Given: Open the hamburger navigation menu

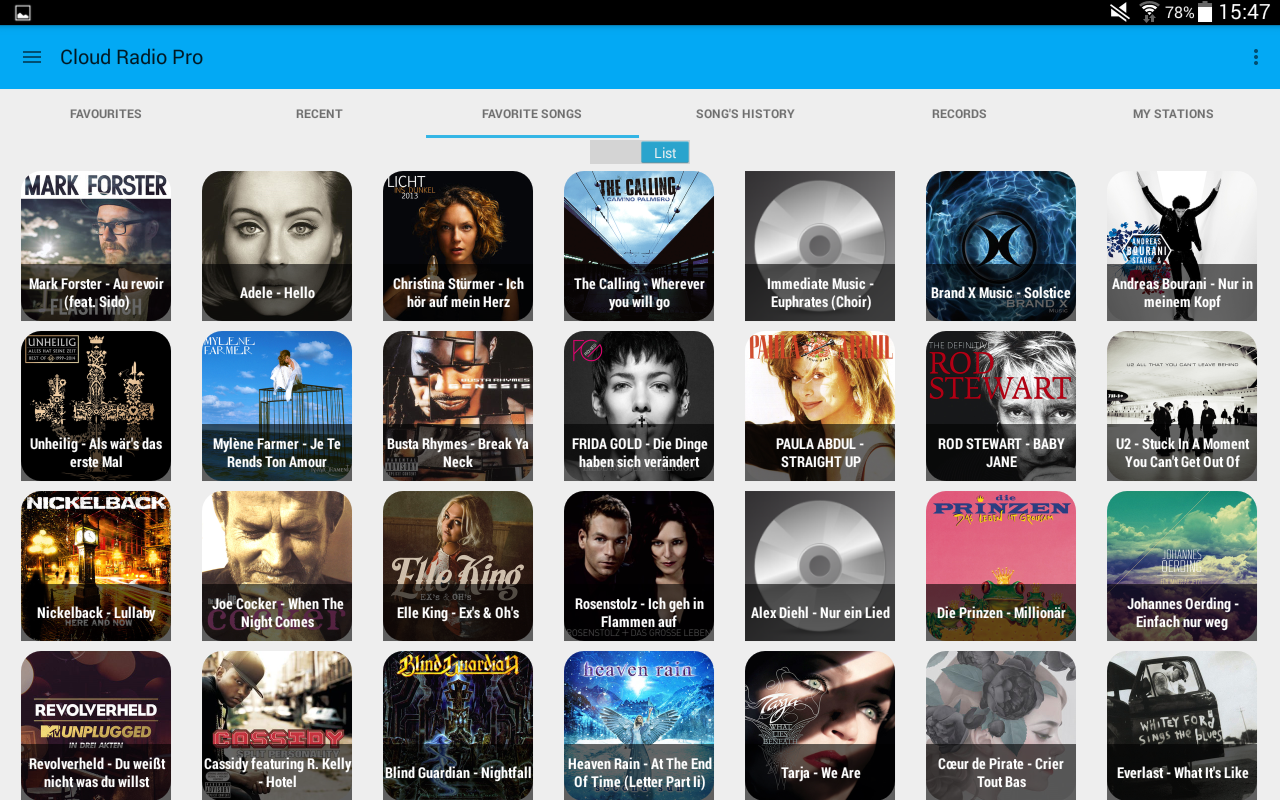Looking at the screenshot, I should [x=32, y=57].
